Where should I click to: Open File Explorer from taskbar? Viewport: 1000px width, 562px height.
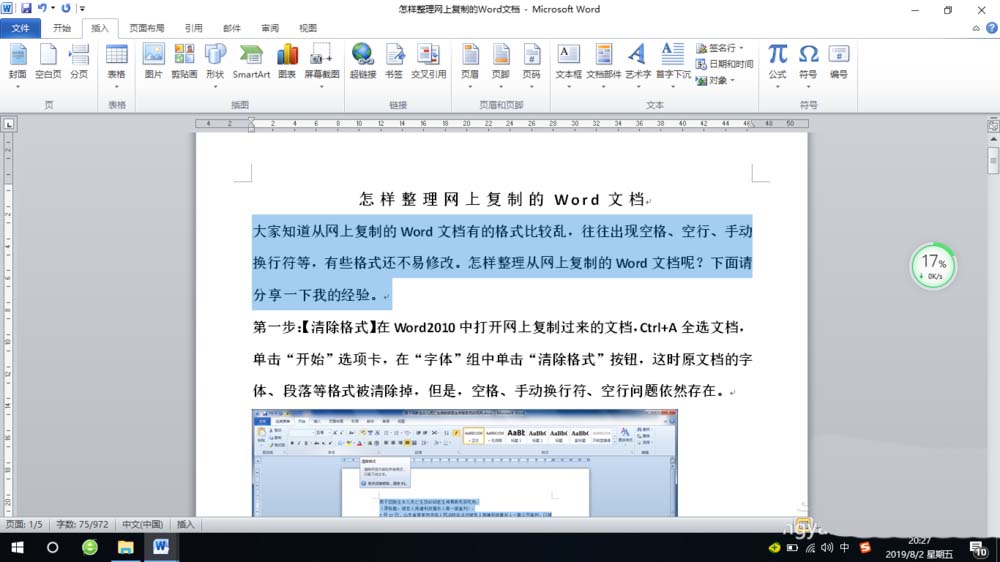(125, 547)
